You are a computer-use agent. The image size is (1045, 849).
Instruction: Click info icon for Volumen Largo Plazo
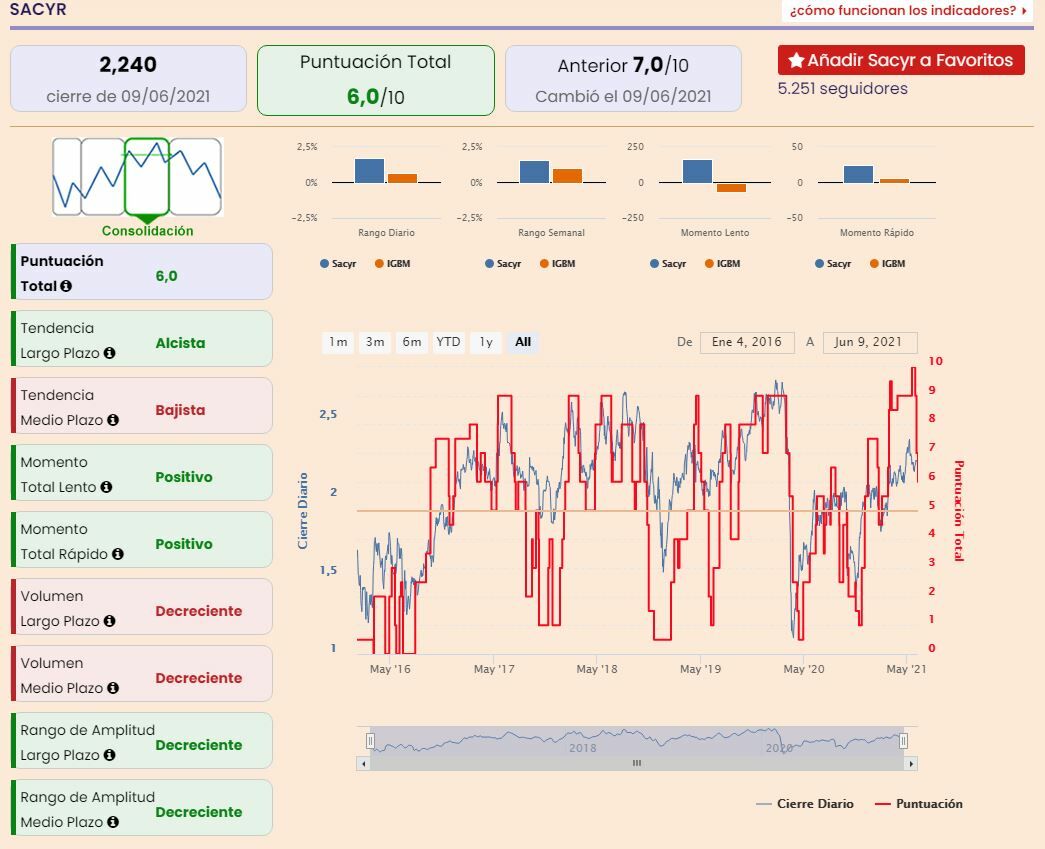pyautogui.click(x=109, y=621)
